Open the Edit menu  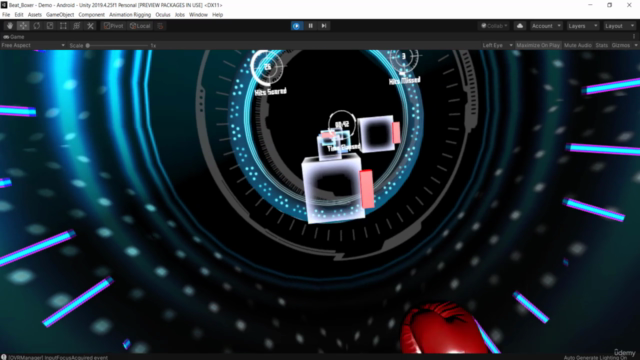[19, 15]
